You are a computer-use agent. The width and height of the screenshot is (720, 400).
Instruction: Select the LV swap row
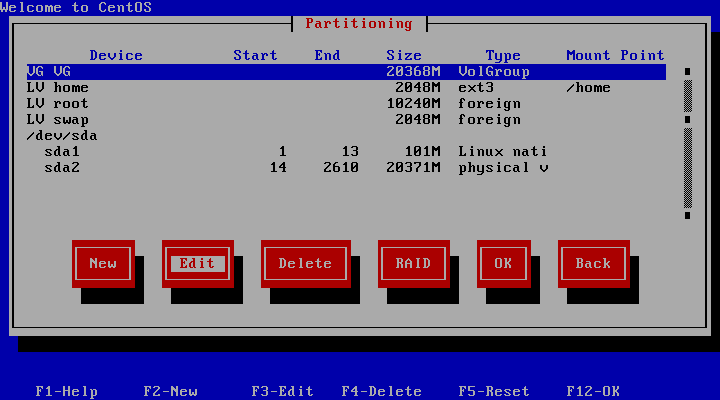click(x=346, y=120)
